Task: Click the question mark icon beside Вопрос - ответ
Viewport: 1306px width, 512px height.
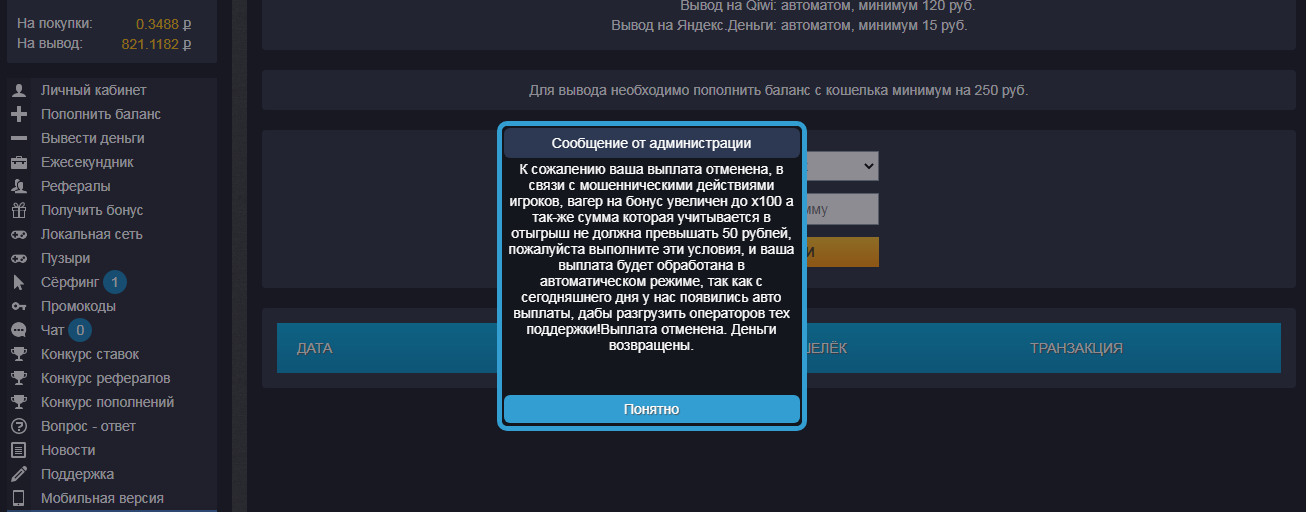Action: coord(19,426)
